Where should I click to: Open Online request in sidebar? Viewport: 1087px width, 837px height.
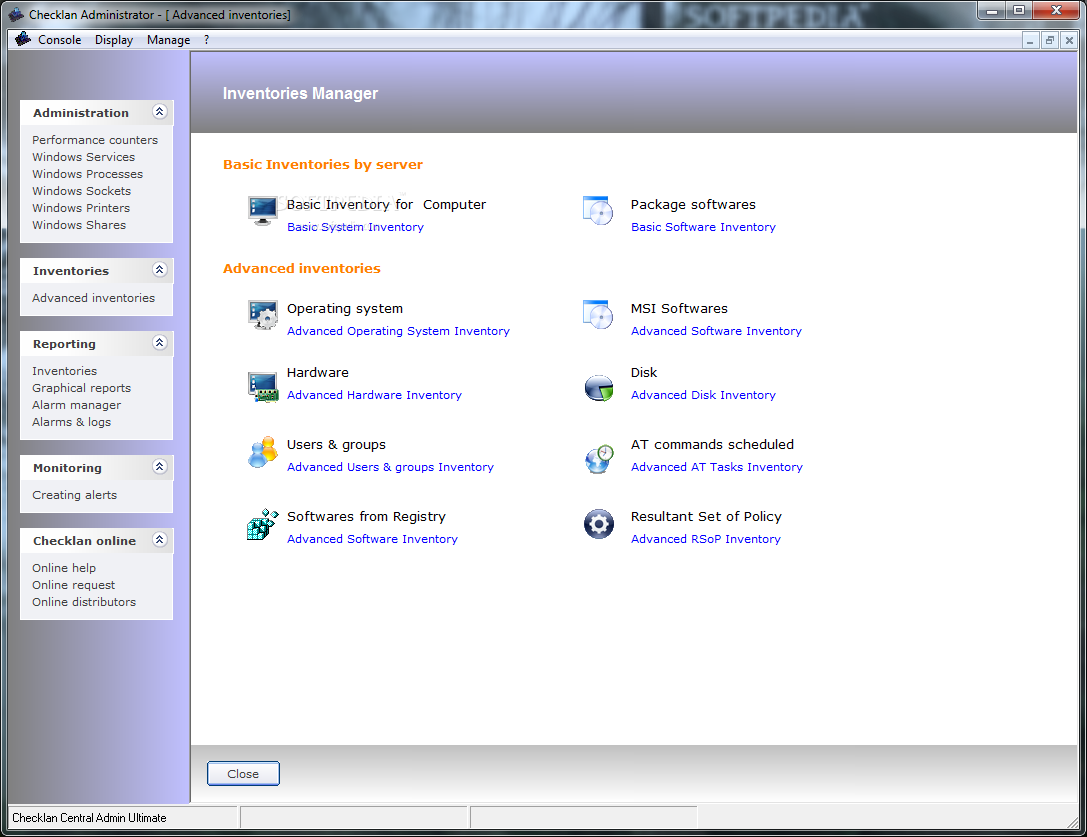point(73,585)
